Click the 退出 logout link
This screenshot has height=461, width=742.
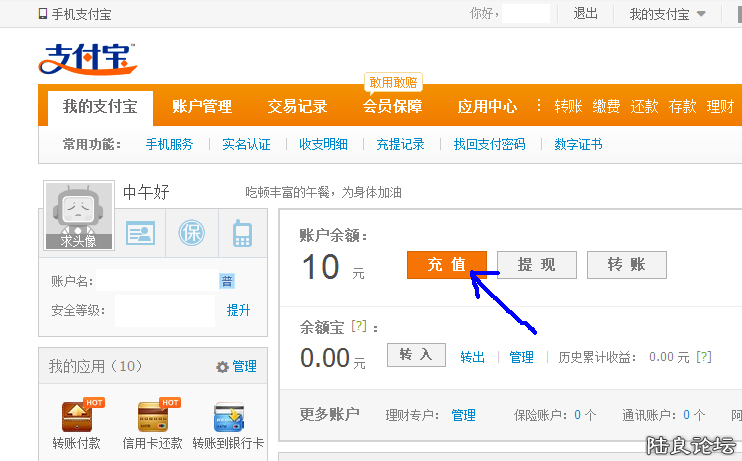(585, 14)
